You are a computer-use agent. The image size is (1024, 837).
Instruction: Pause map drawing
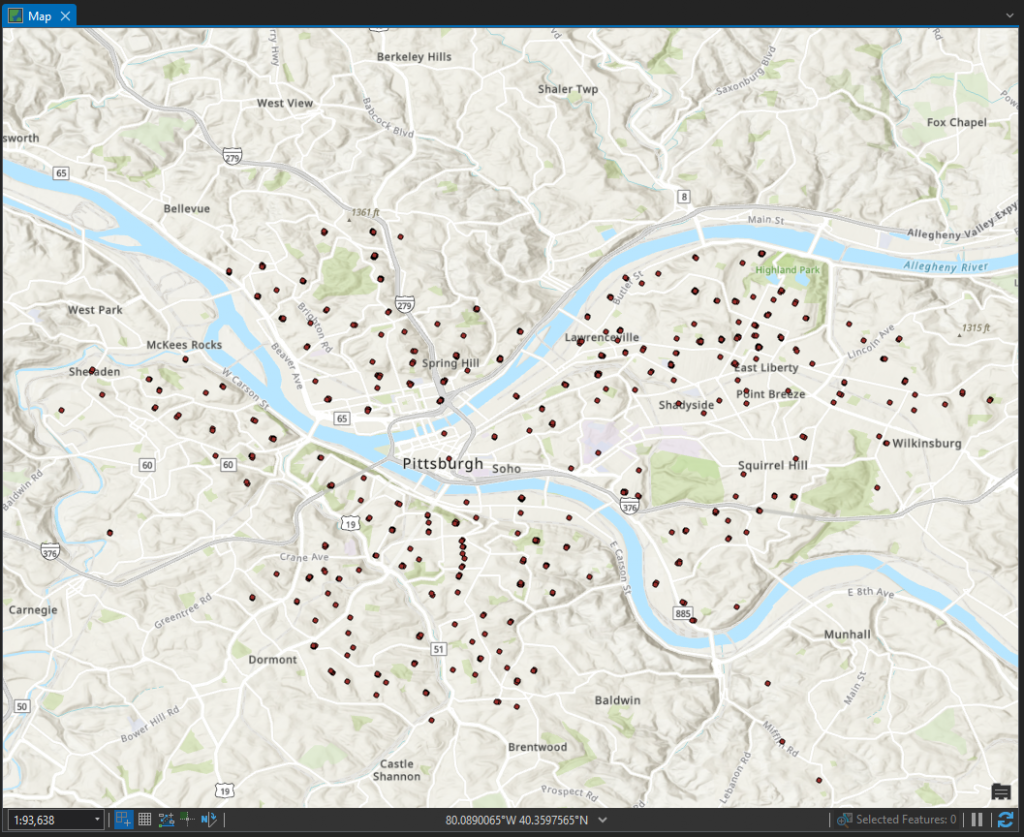[977, 820]
